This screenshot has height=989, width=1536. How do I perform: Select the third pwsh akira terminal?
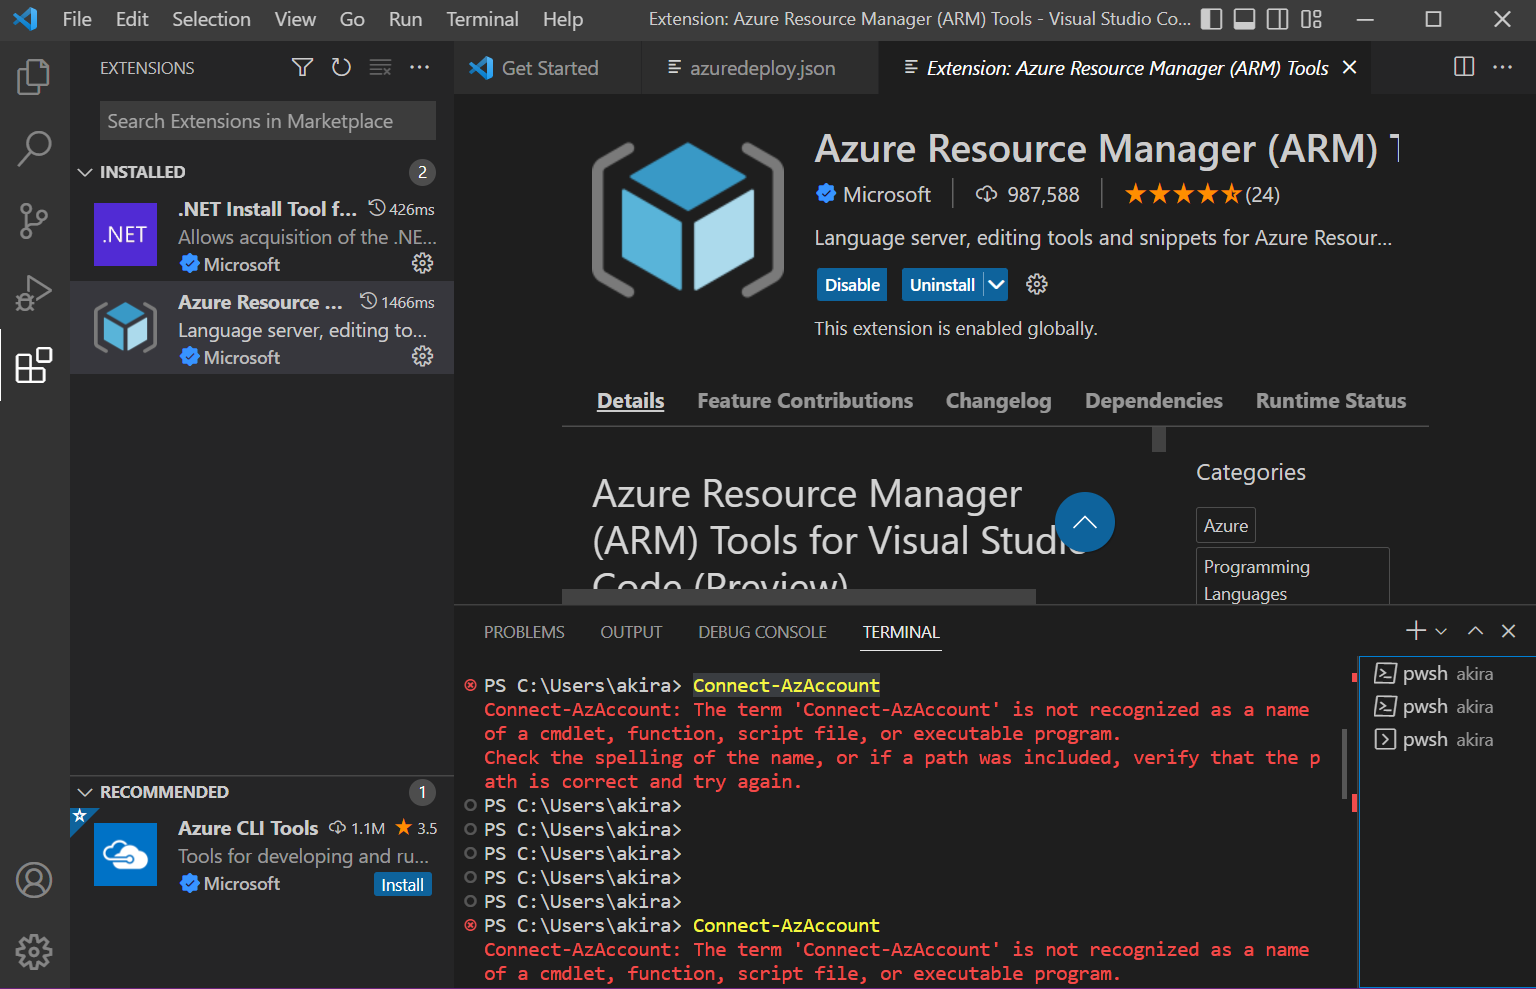tap(1447, 740)
